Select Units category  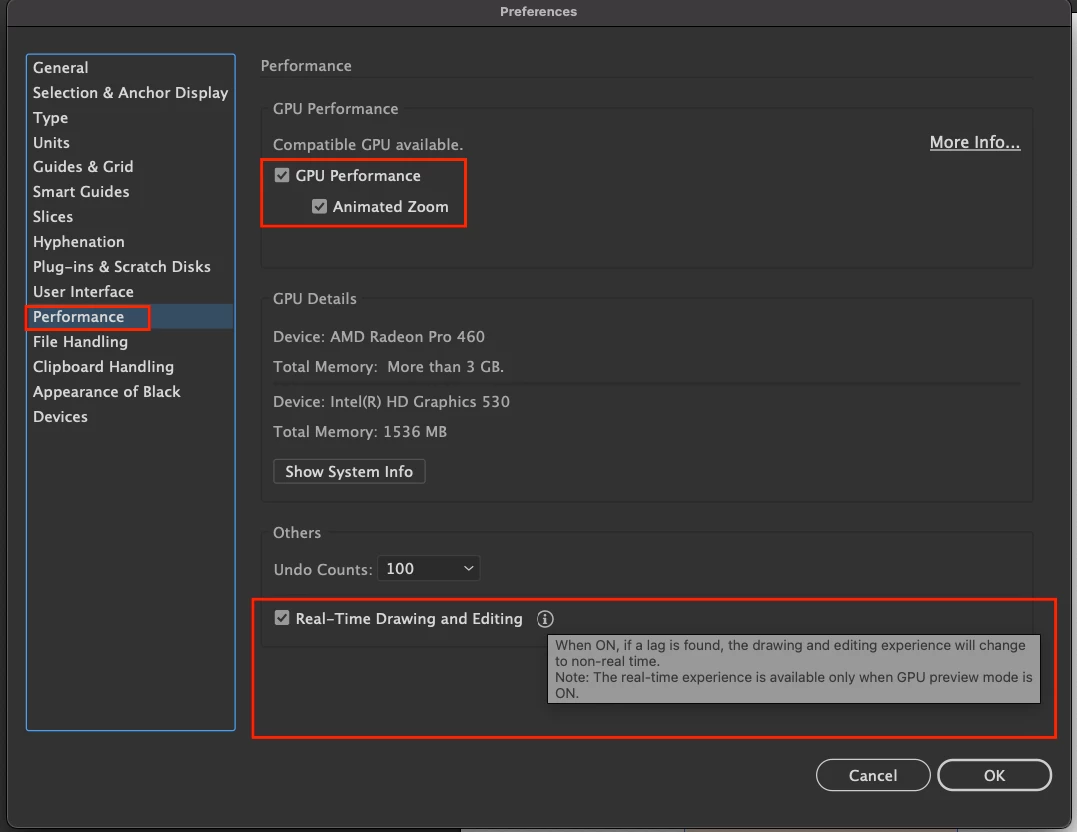131,142
